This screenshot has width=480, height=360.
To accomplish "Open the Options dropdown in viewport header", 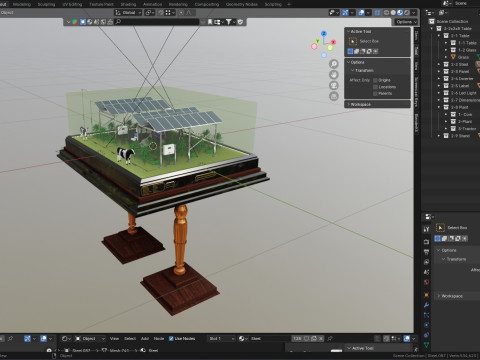I will pos(406,22).
